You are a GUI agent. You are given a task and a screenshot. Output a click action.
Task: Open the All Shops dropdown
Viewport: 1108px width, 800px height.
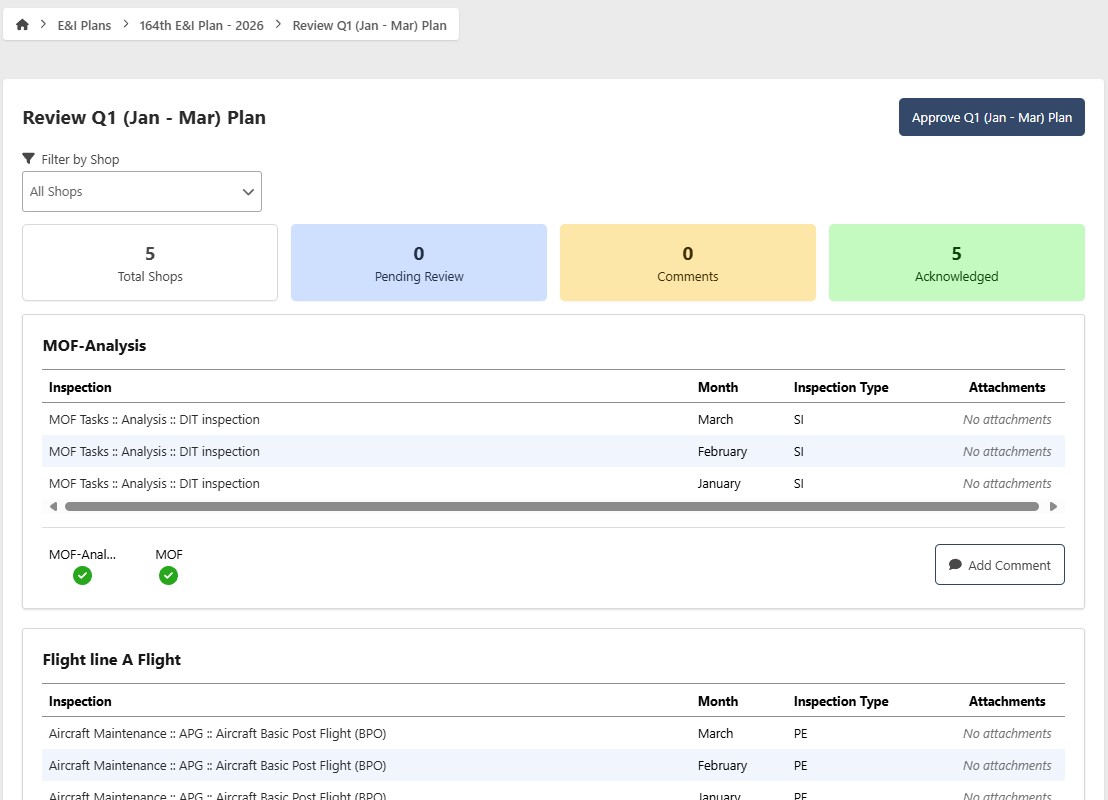pyautogui.click(x=141, y=192)
